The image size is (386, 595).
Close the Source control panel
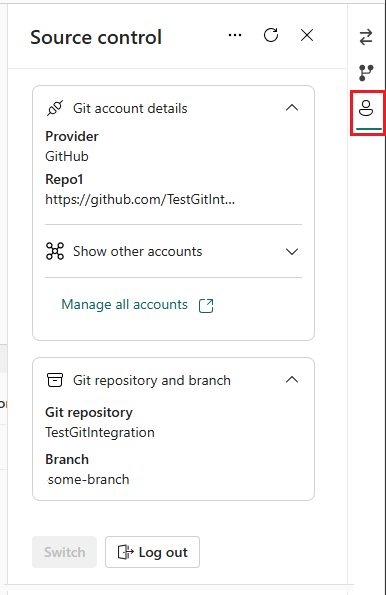point(307,35)
